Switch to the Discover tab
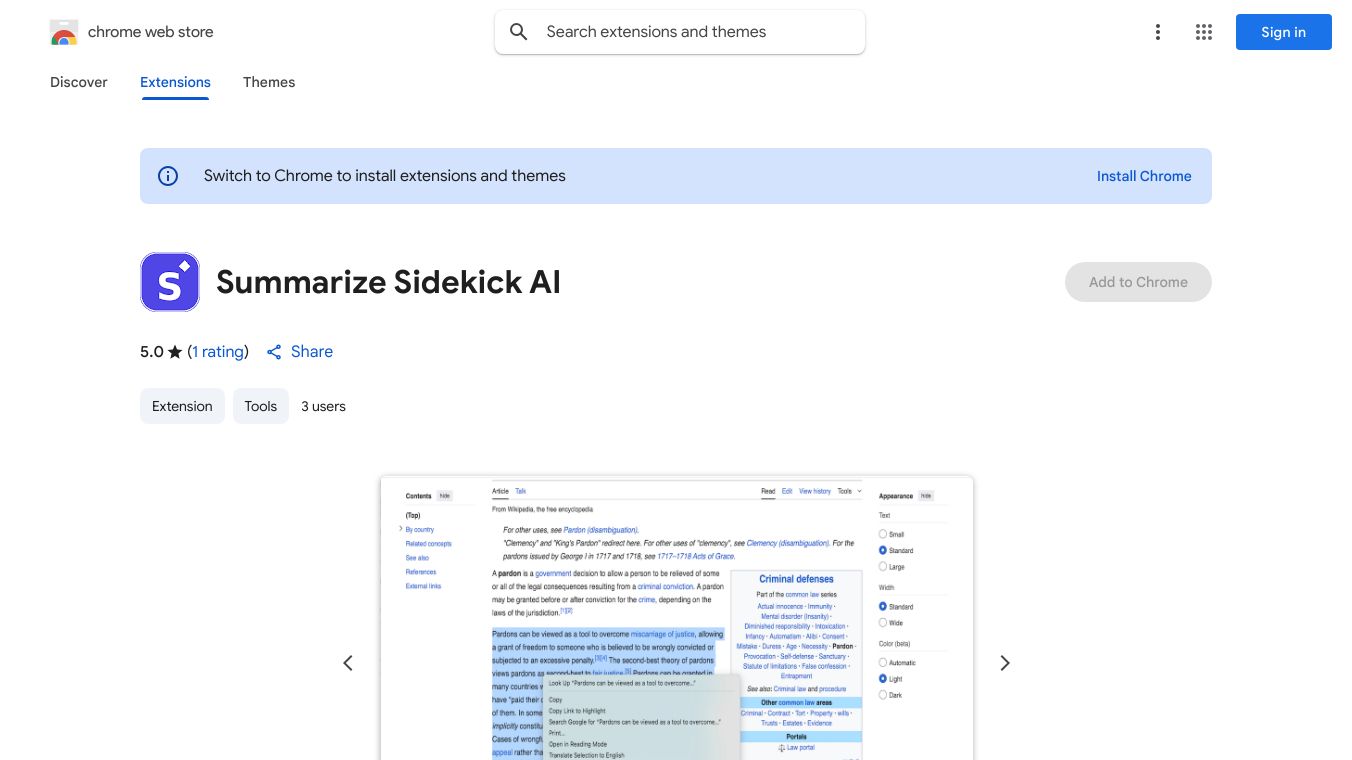The image size is (1352, 760). click(79, 82)
